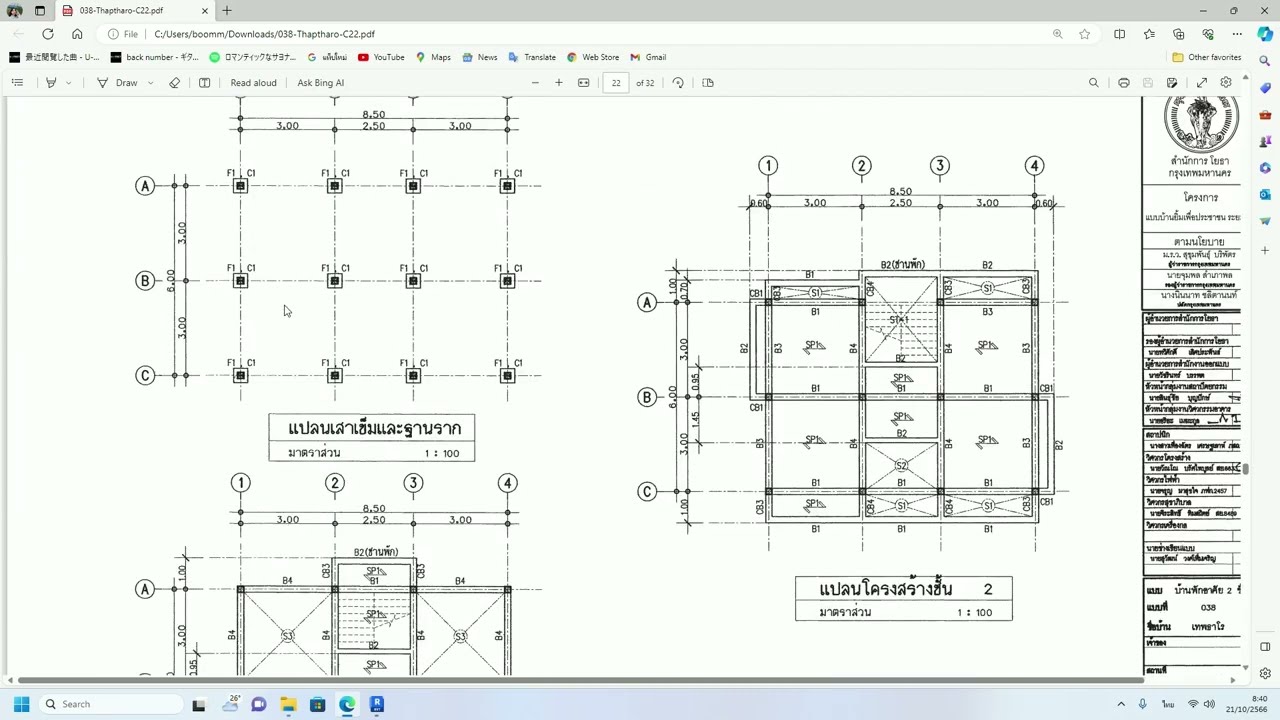The width and height of the screenshot is (1280, 720).
Task: Open the Copilot sidebar
Action: click(1264, 34)
